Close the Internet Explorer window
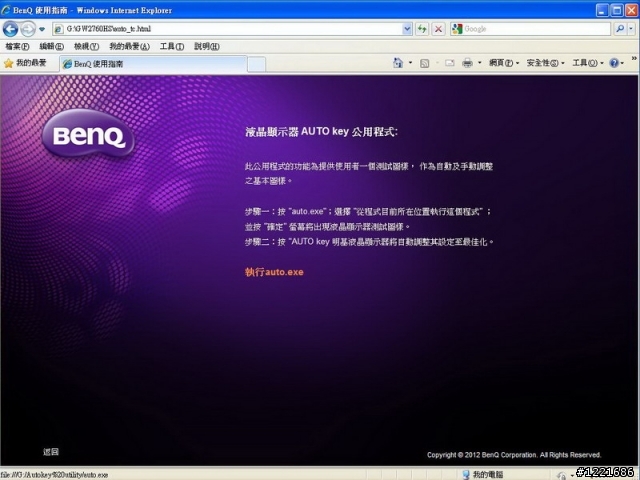This screenshot has height=480, width=640. point(631,10)
